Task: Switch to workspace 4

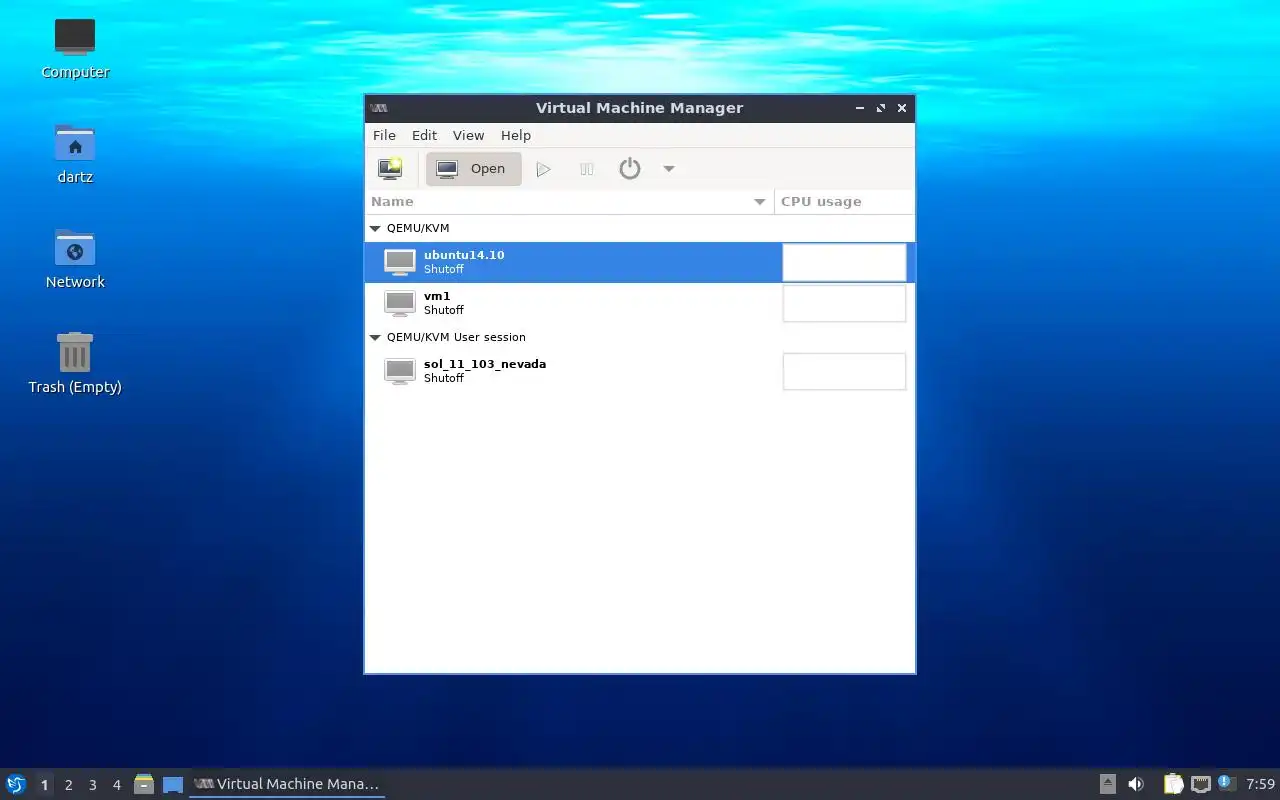Action: (x=116, y=785)
